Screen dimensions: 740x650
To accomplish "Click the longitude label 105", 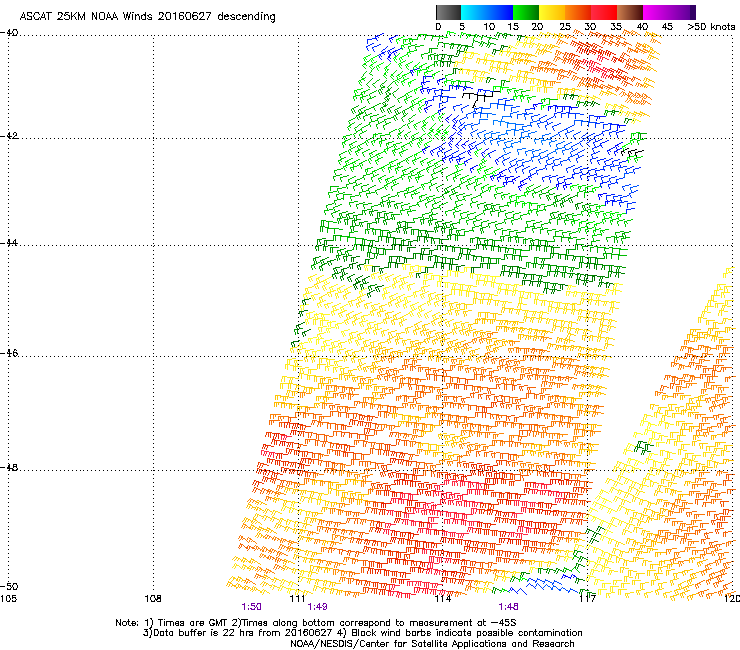I will 8,599.
